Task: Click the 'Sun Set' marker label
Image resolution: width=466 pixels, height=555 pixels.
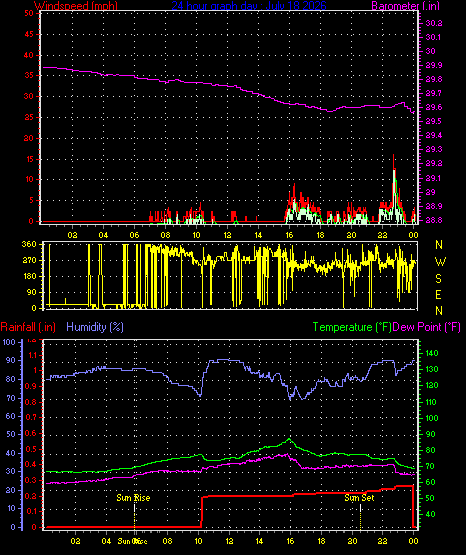Action: [x=359, y=498]
